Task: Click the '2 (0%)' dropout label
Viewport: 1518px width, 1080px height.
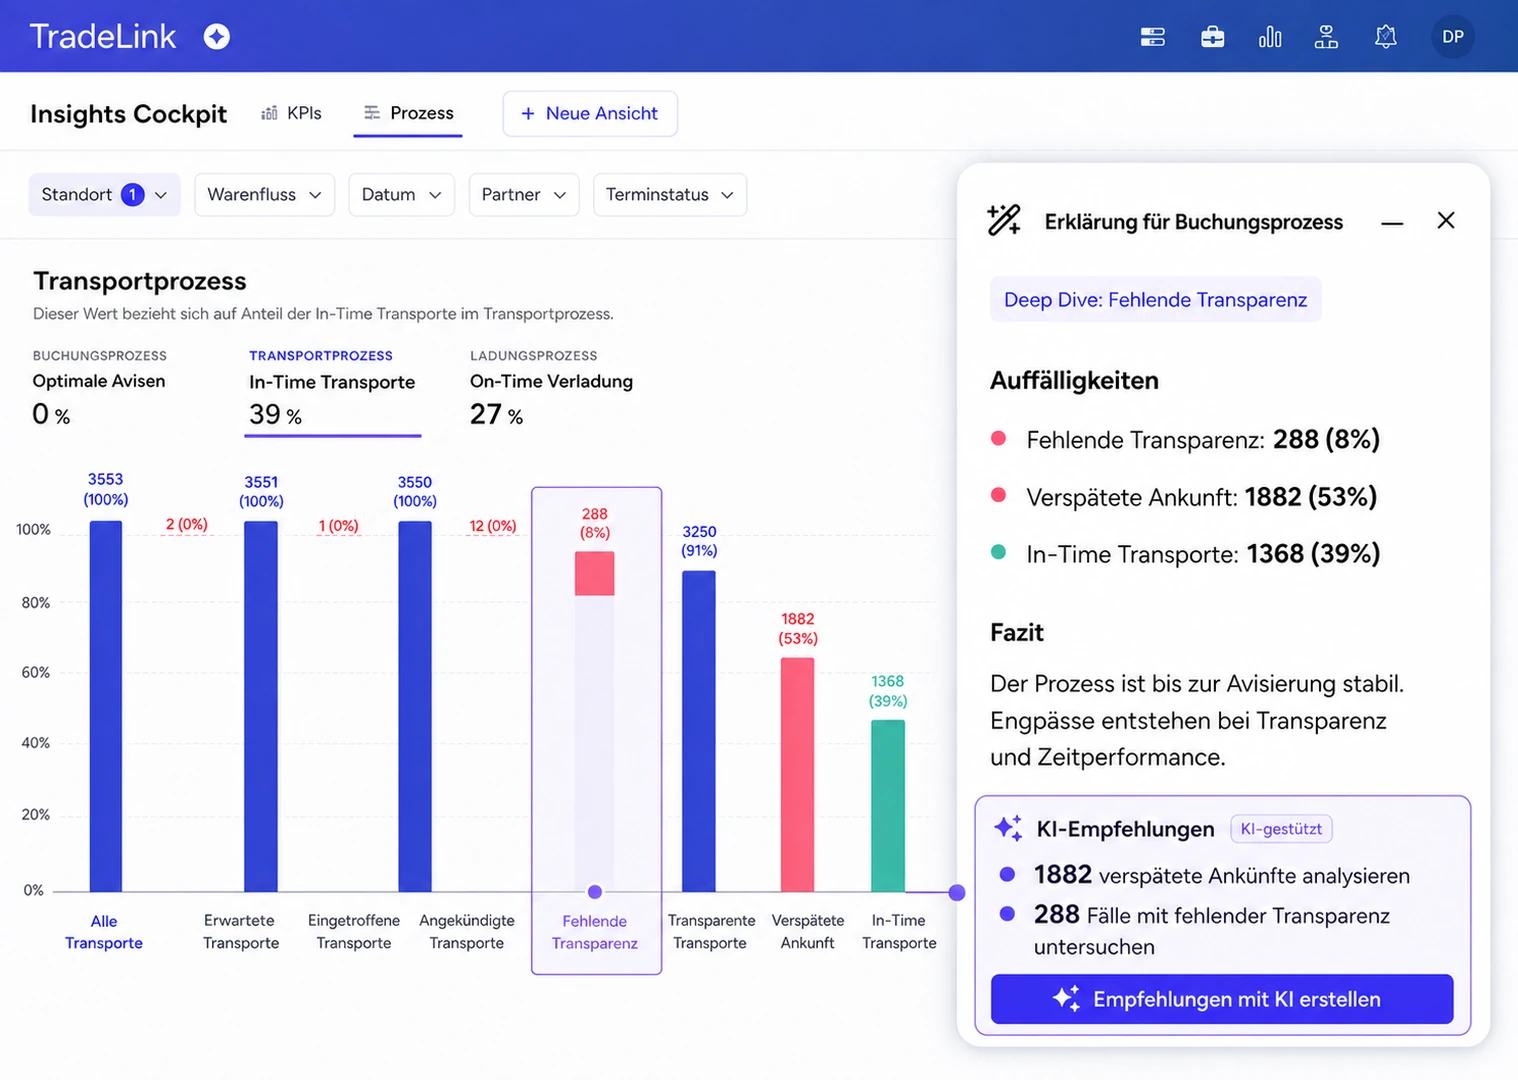Action: tap(187, 524)
